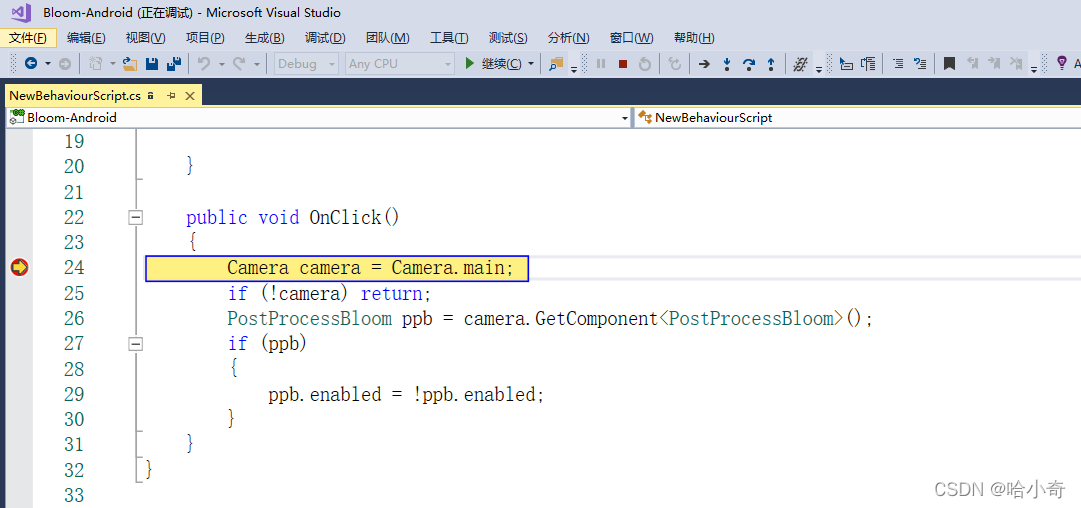Click the Next Bookmark icon
This screenshot has width=1081, height=508.
(994, 63)
